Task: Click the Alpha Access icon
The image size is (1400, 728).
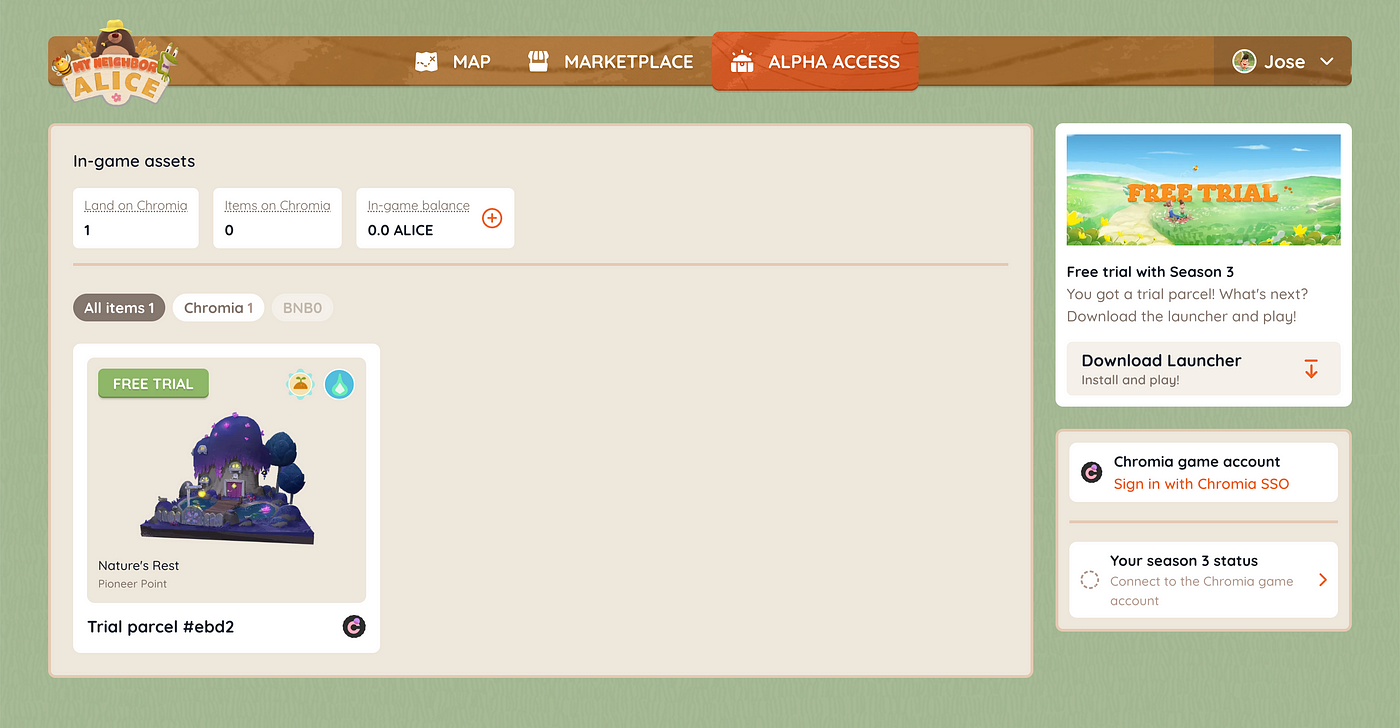Action: pos(742,62)
